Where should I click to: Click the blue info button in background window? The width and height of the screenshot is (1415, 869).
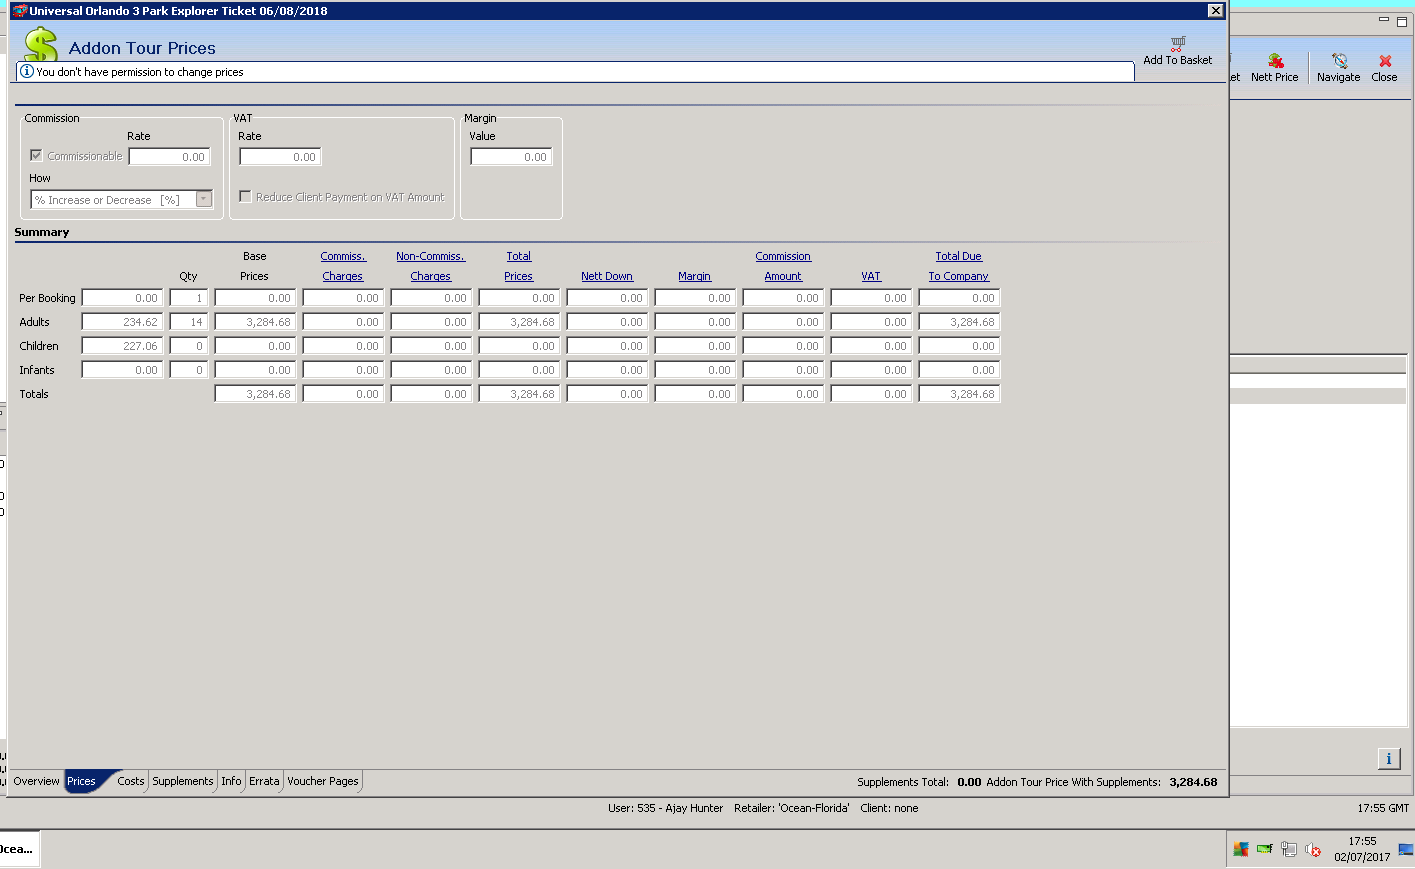coord(1389,758)
